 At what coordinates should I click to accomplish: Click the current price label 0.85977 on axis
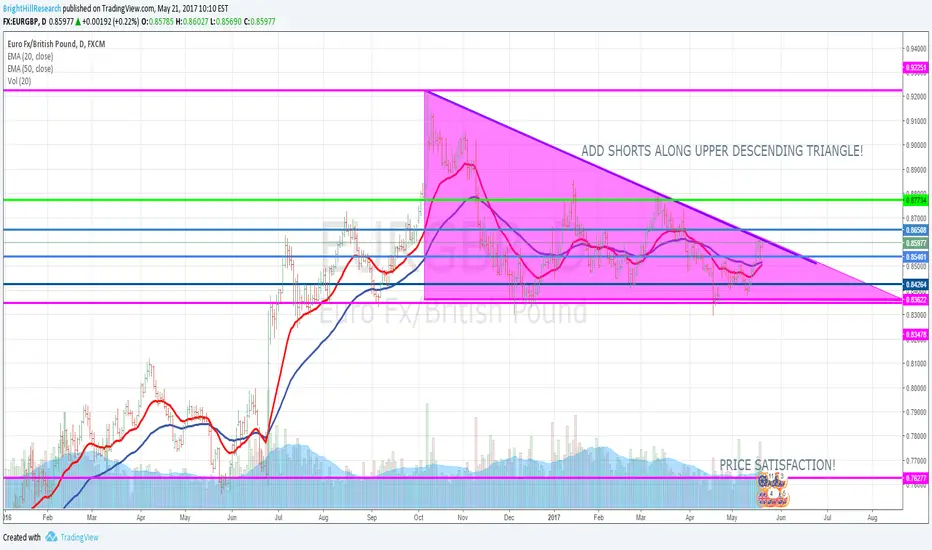click(915, 243)
